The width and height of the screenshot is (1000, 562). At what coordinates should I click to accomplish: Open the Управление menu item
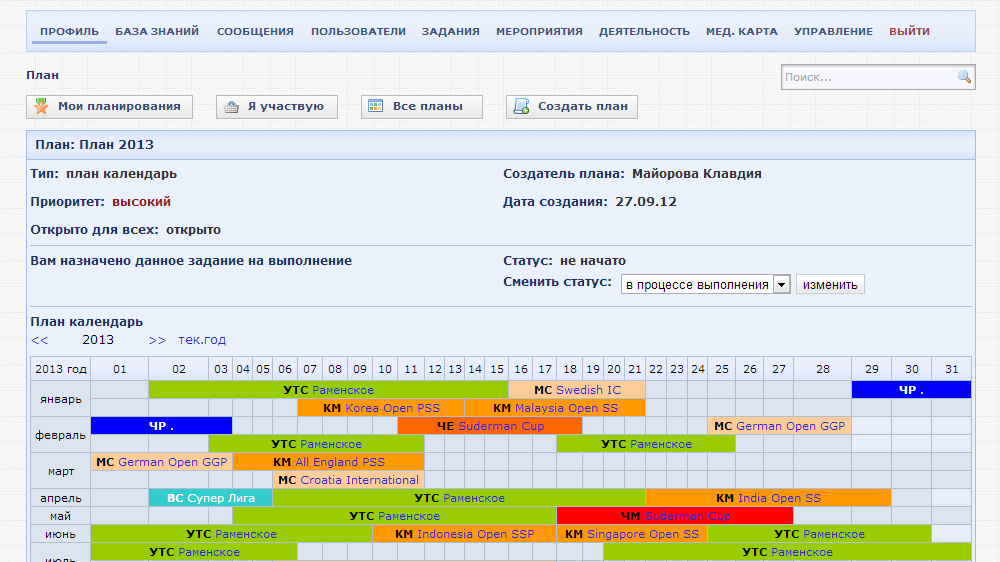pyautogui.click(x=833, y=31)
